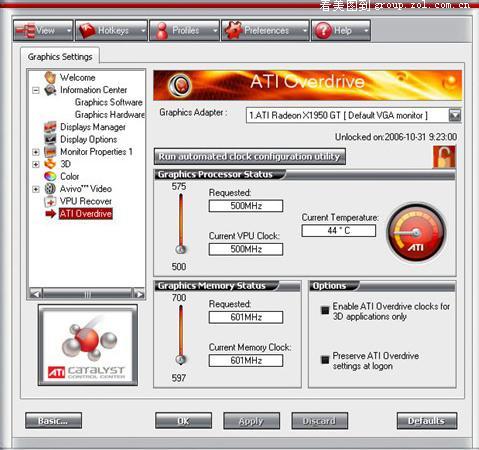Select Display Options tree item

coord(88,139)
